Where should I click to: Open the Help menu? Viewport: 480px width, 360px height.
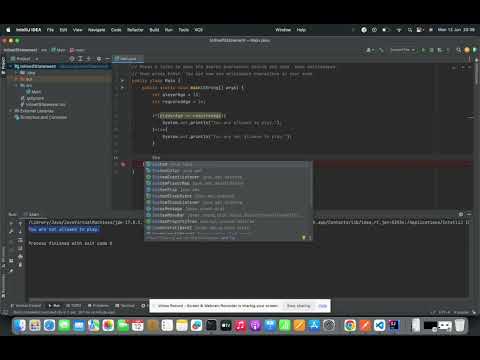[301, 30]
